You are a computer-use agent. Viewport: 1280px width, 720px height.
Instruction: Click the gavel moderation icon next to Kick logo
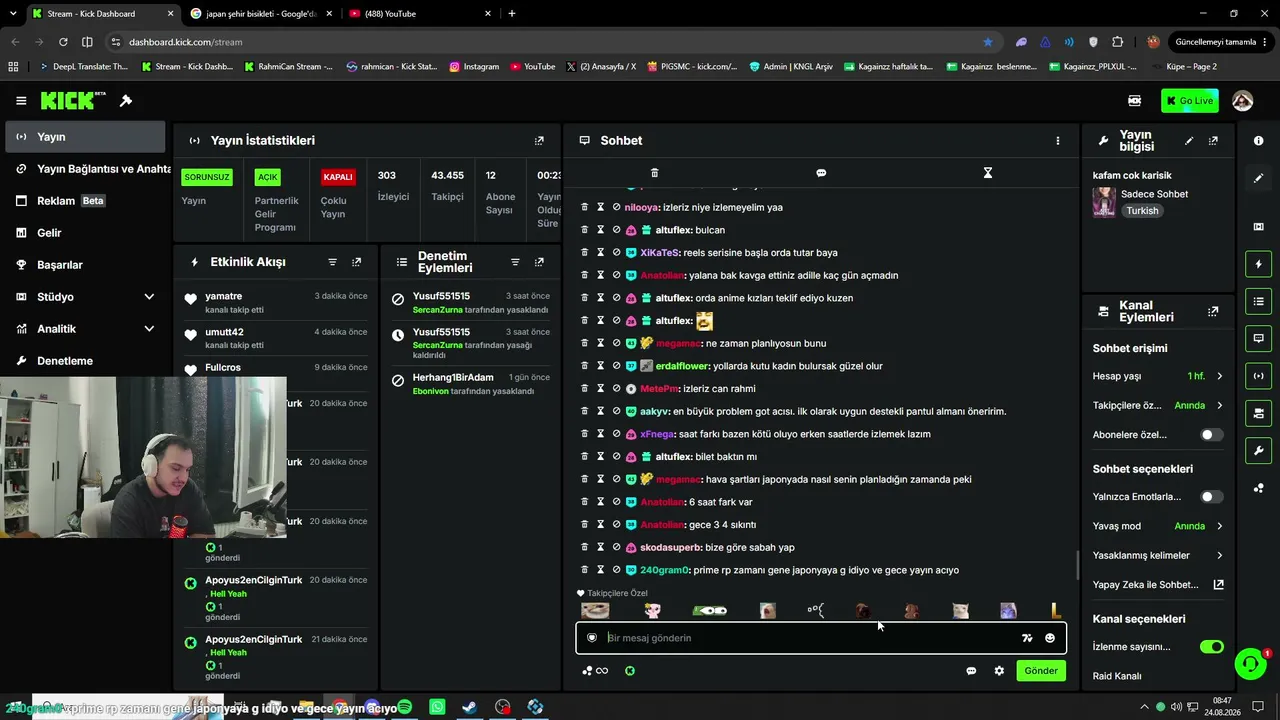point(126,101)
